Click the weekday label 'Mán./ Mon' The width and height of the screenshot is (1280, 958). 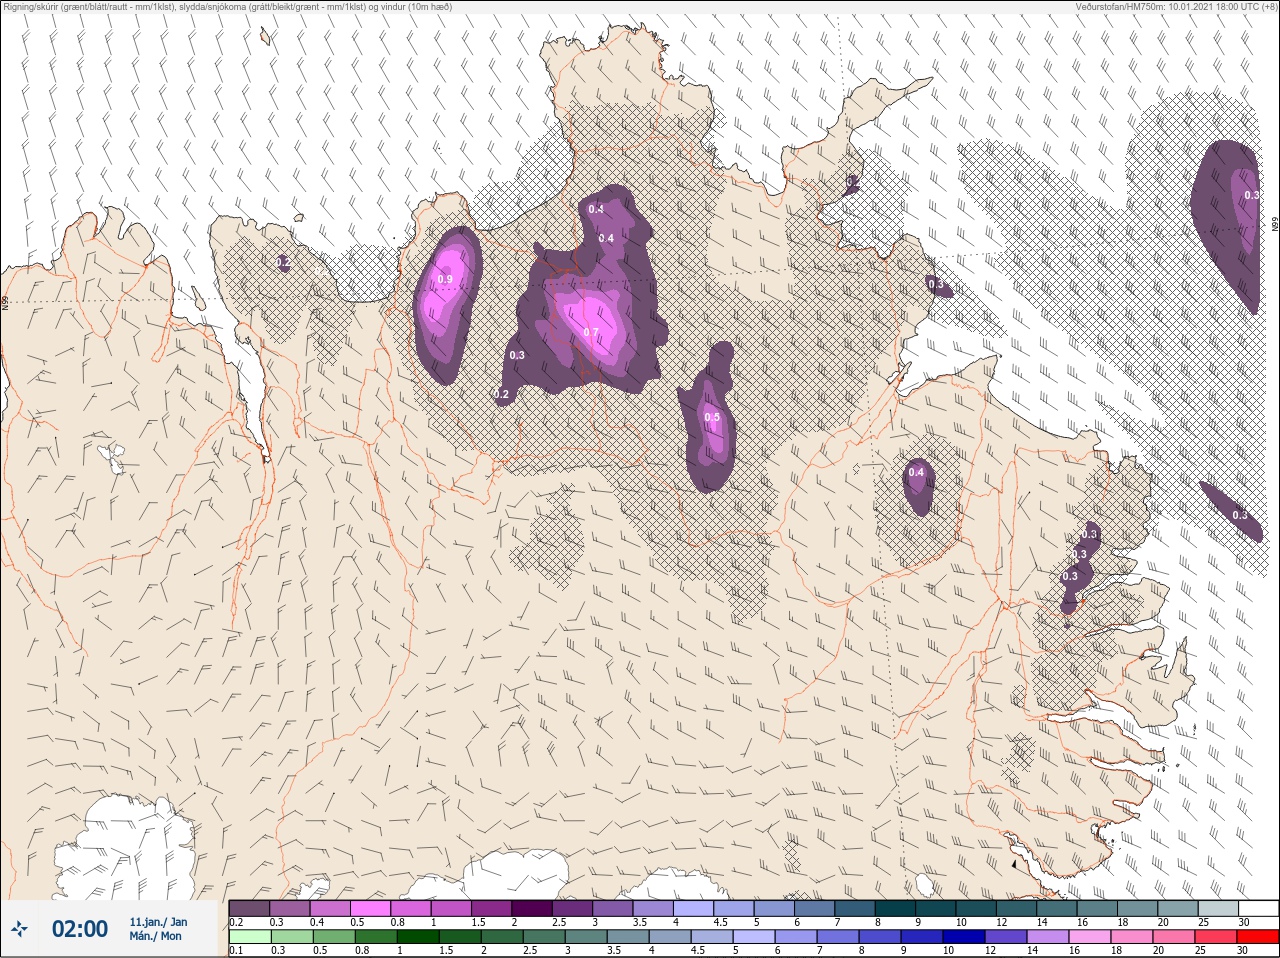pyautogui.click(x=156, y=936)
